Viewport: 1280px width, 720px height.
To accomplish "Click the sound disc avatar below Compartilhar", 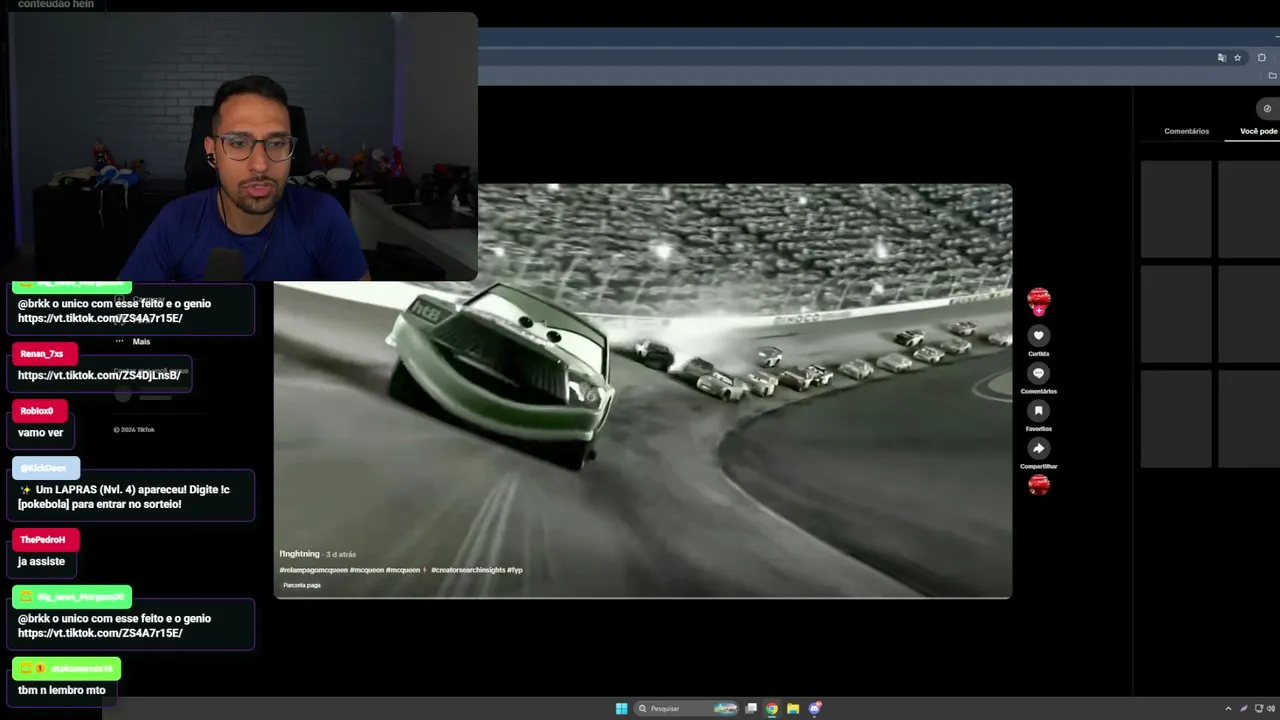I will (x=1039, y=485).
